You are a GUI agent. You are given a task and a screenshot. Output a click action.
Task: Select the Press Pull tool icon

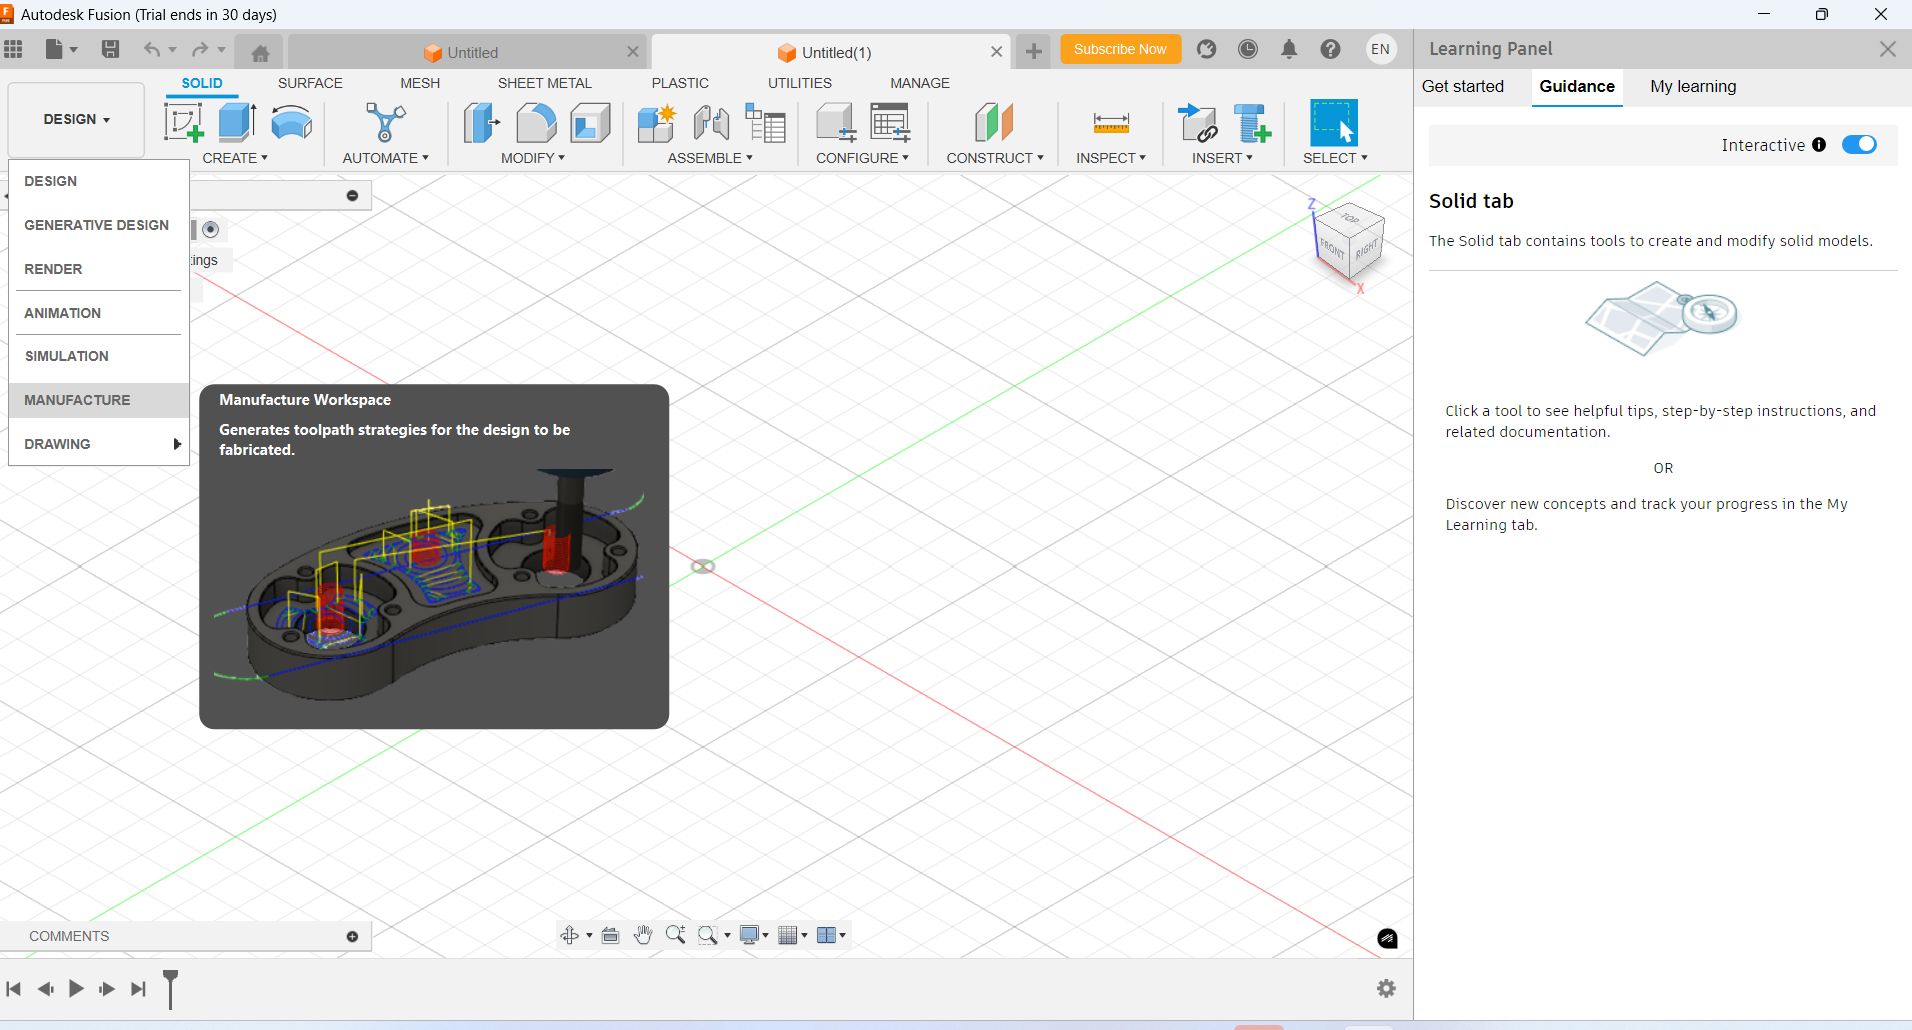[482, 123]
